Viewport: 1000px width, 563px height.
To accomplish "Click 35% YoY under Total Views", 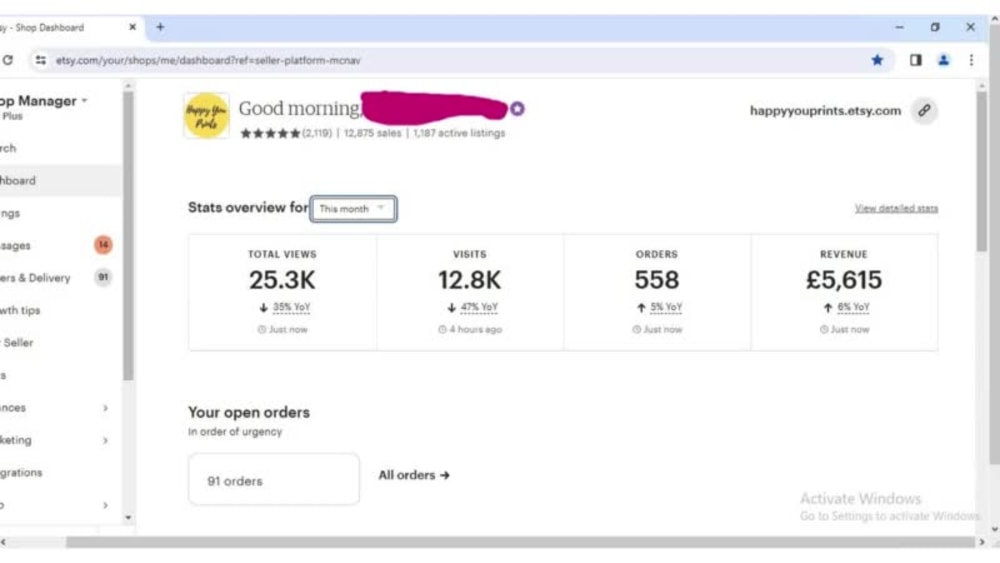I will (291, 307).
